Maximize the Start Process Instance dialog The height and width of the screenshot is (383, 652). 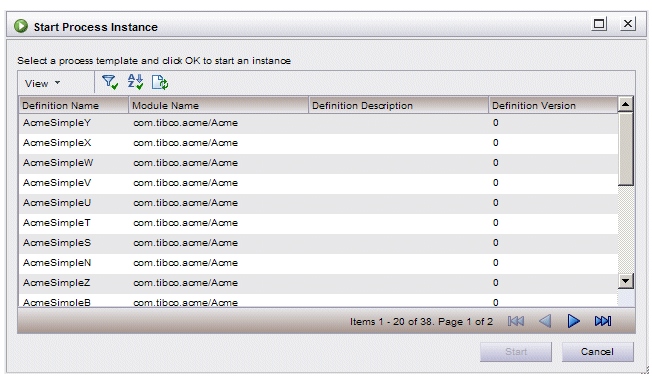pos(599,24)
